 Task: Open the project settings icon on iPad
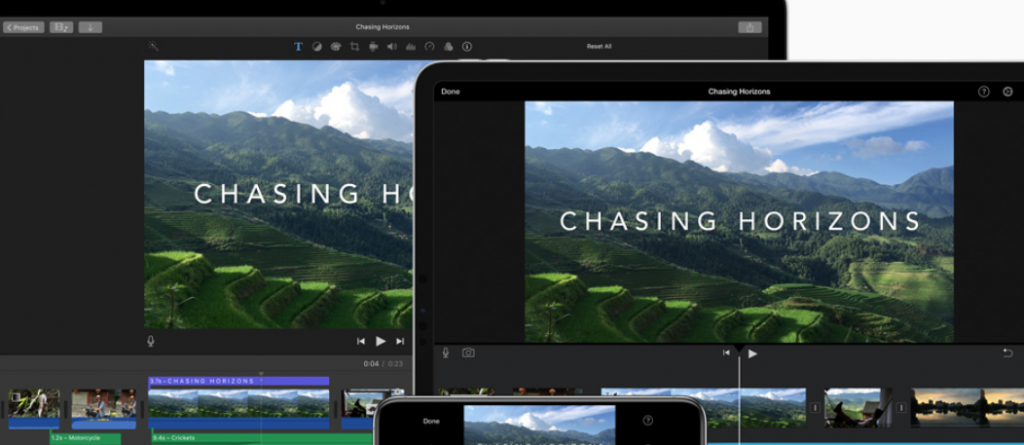pos(1008,91)
